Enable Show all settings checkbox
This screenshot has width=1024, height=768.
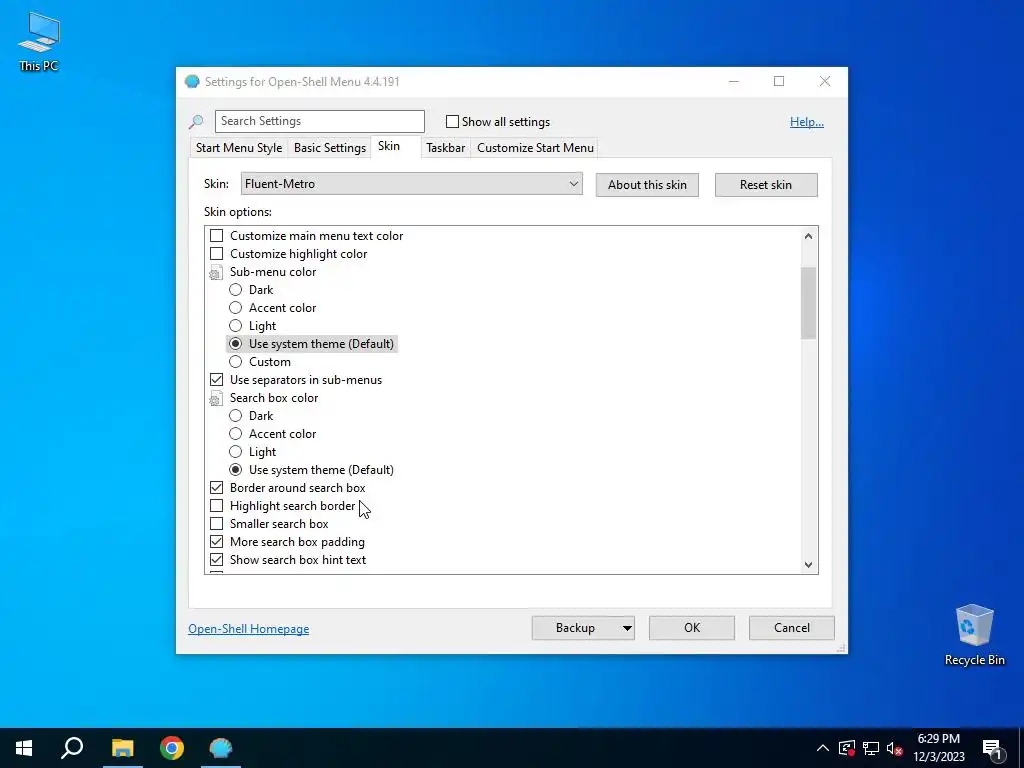(x=452, y=121)
